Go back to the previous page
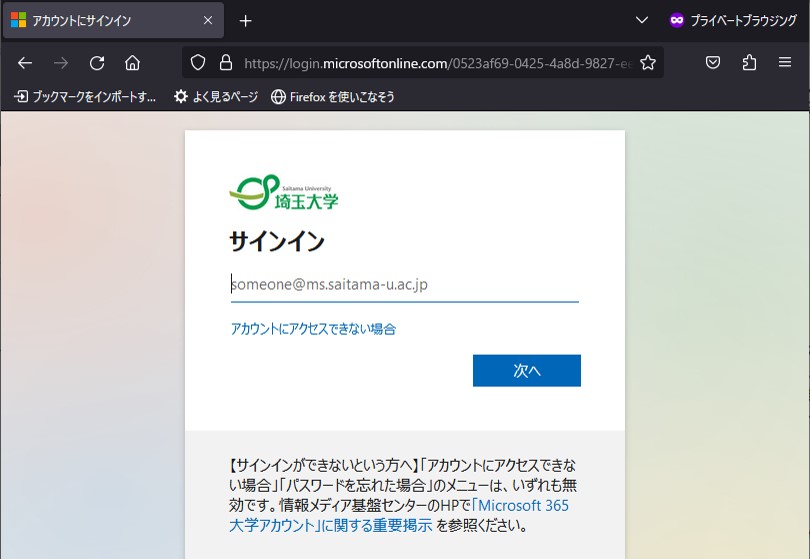This screenshot has height=559, width=810. [x=25, y=63]
